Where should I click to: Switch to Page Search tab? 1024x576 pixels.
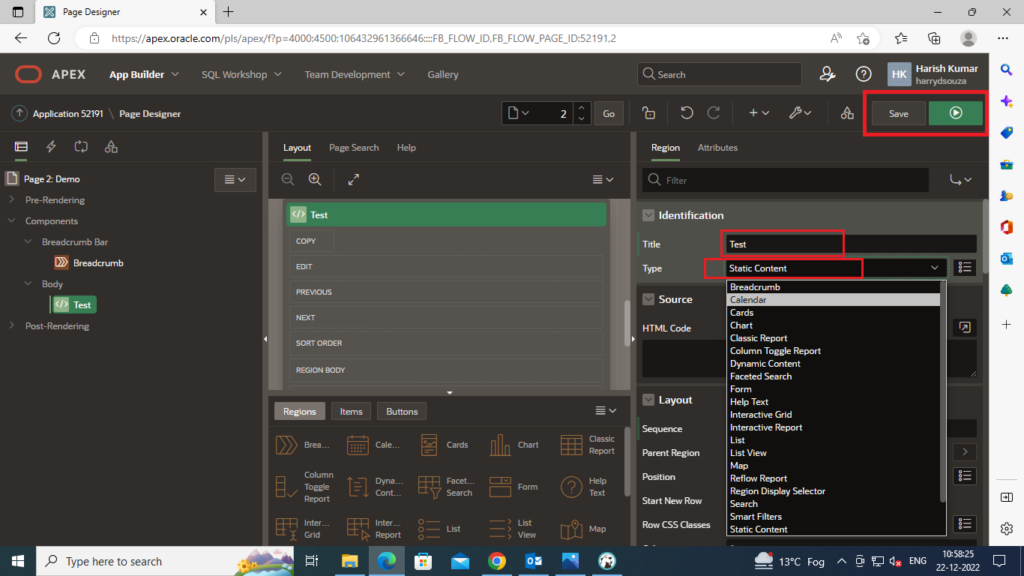tap(354, 147)
